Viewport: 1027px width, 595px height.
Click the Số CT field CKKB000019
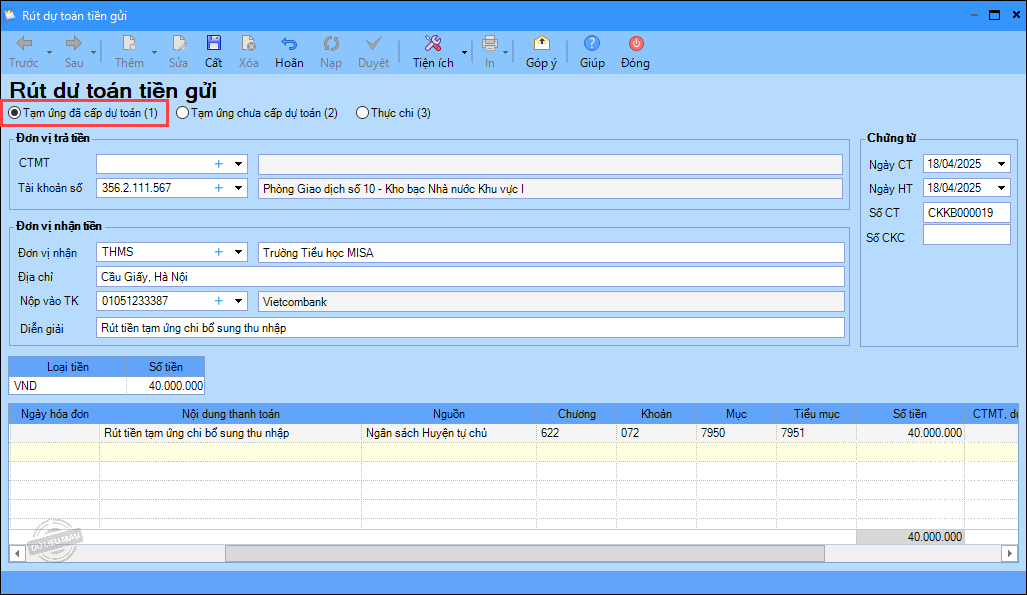click(966, 212)
